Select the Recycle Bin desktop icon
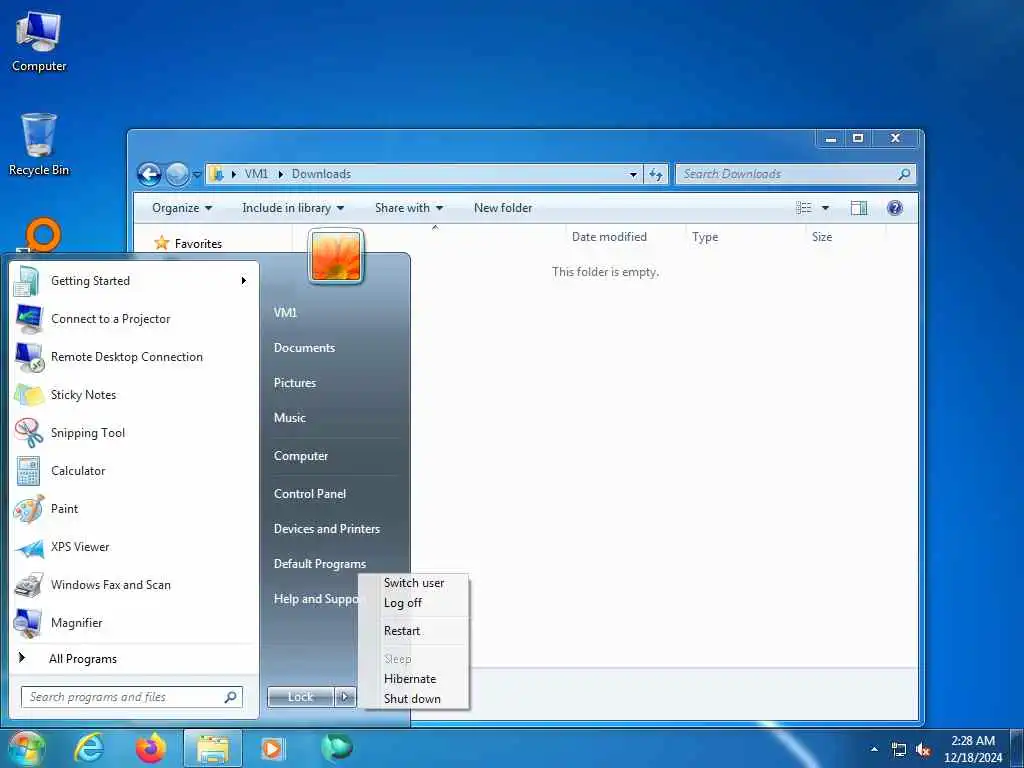 pos(39,144)
